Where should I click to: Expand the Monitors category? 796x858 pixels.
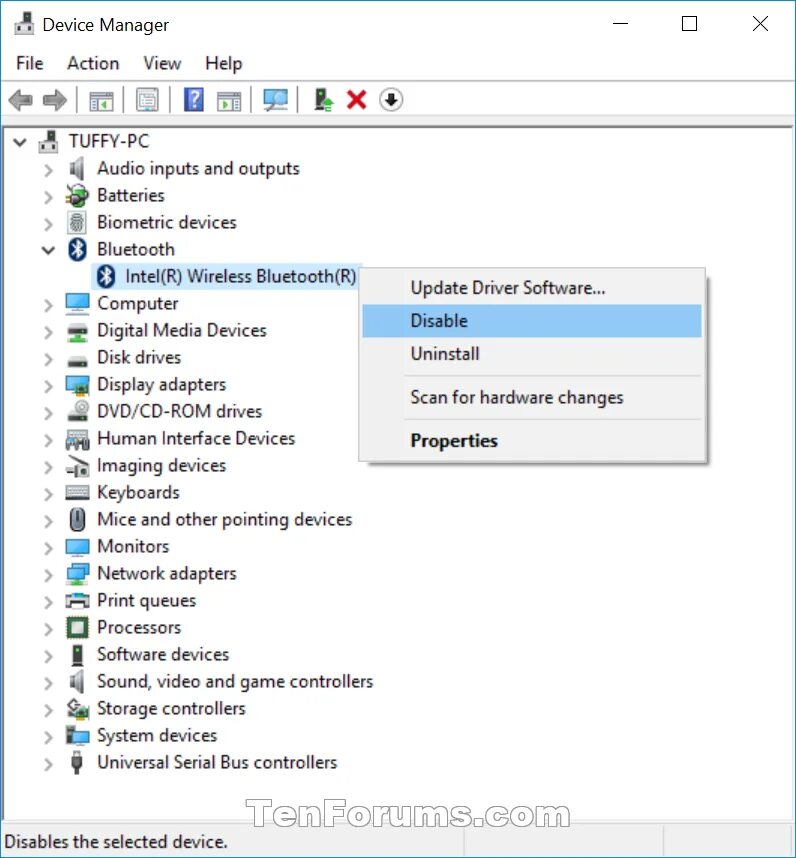(x=48, y=548)
